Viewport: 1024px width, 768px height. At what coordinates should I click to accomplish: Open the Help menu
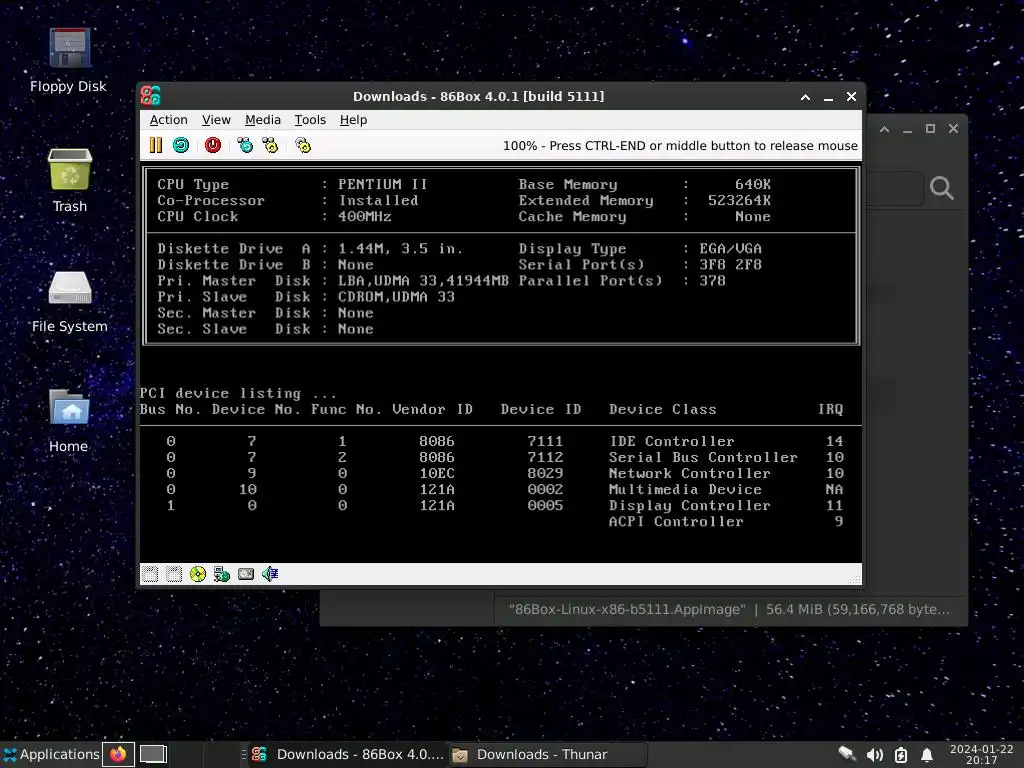click(353, 120)
